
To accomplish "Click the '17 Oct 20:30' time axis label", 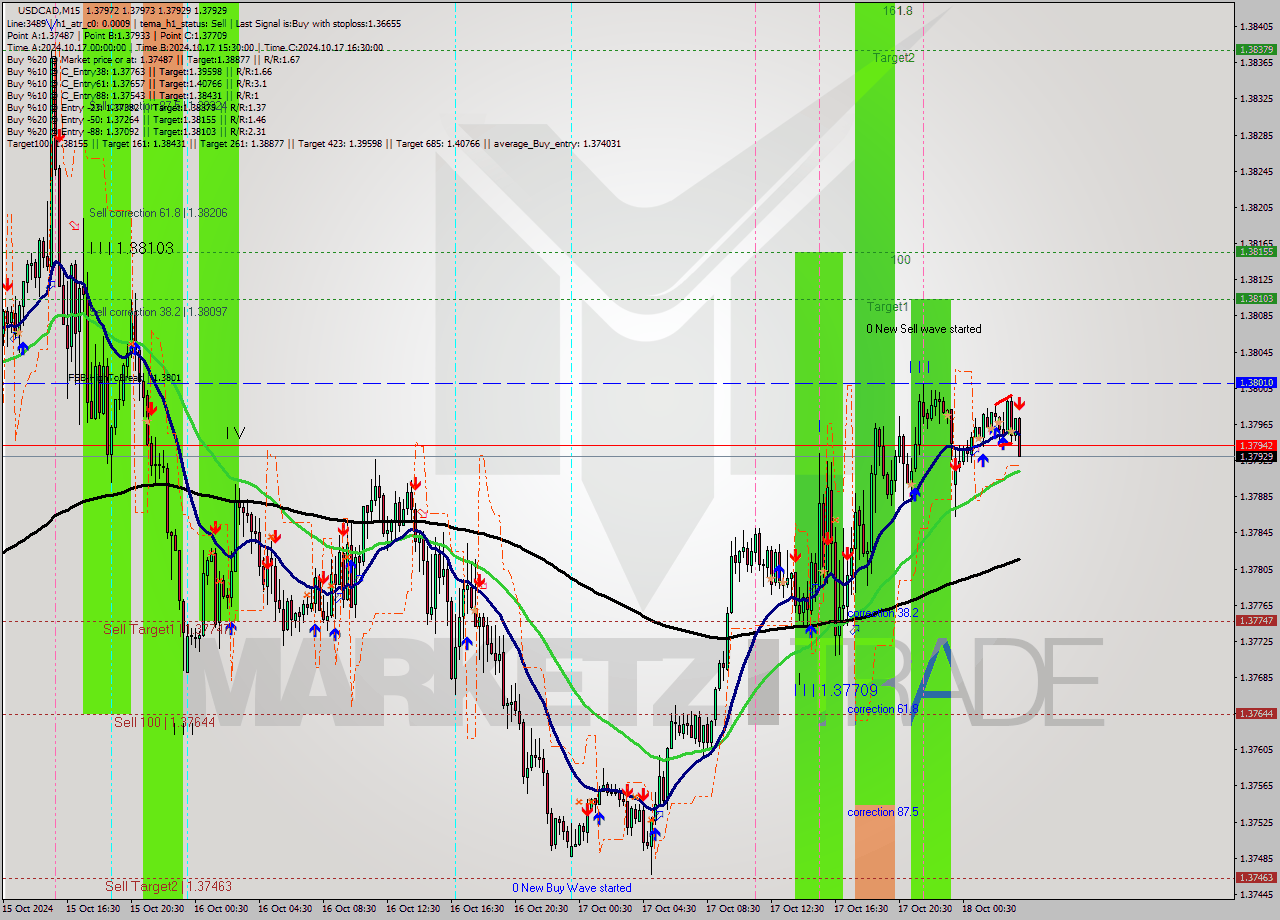I will pyautogui.click(x=924, y=909).
